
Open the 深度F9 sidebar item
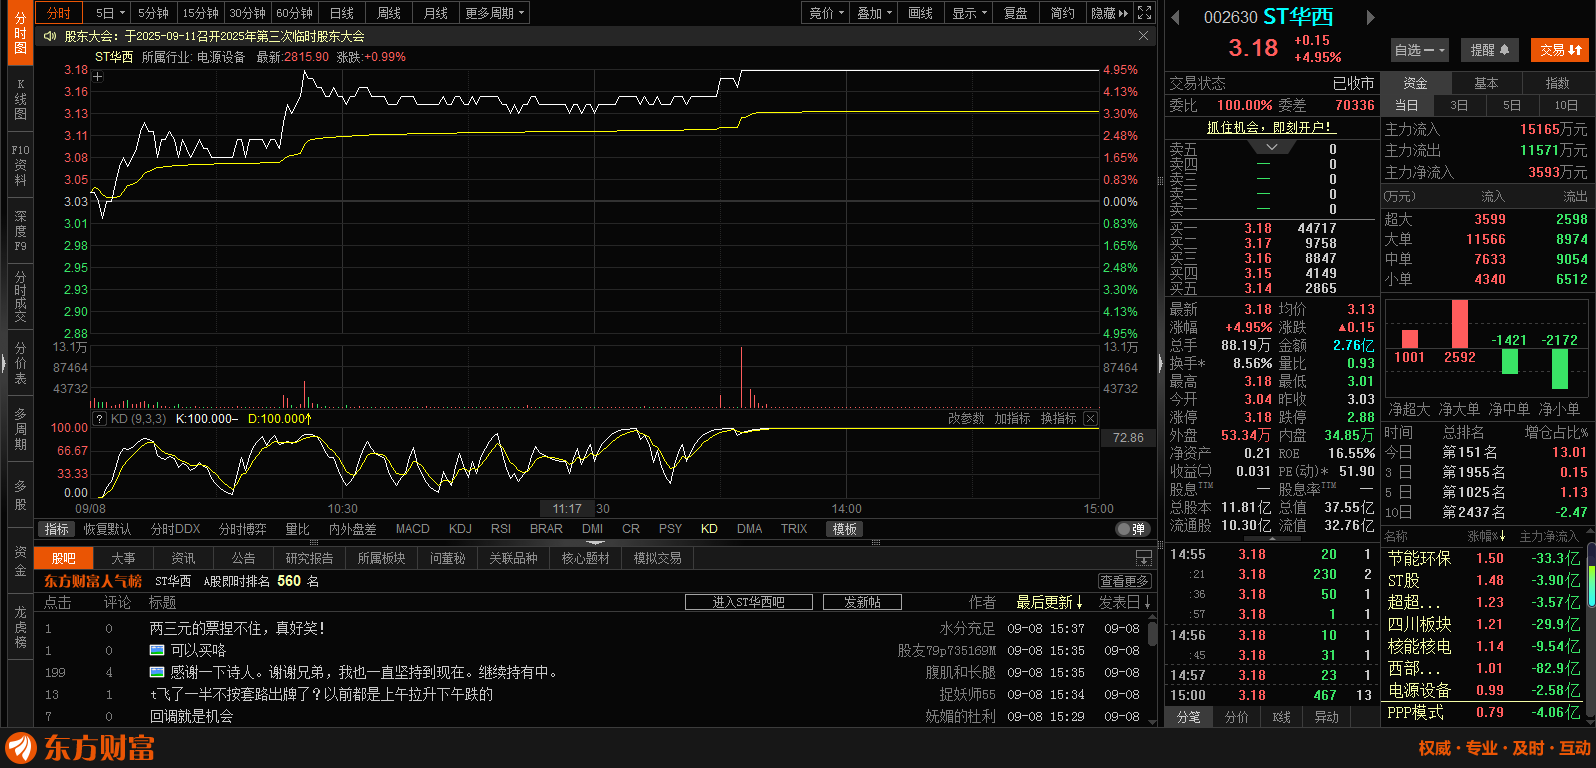pos(20,231)
